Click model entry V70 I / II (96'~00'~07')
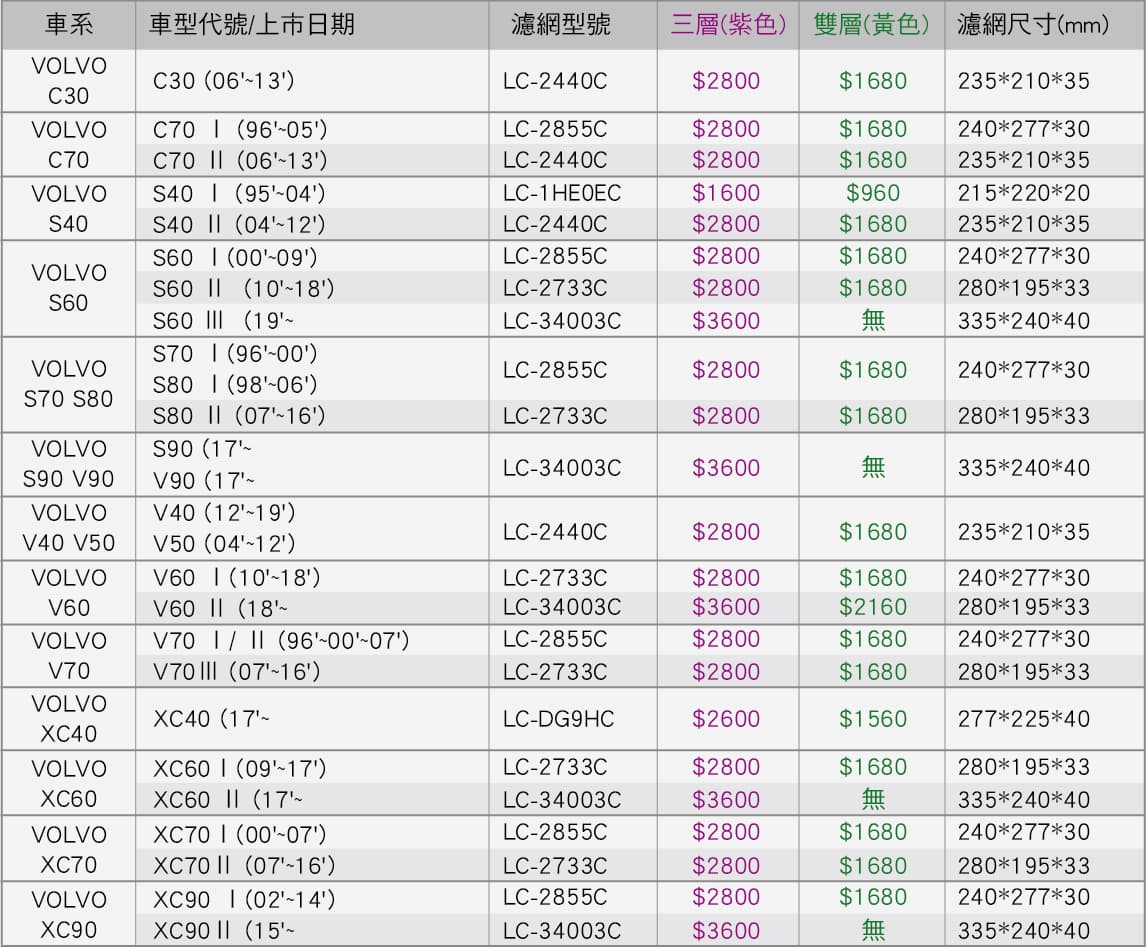This screenshot has height=947, width=1146. tap(281, 641)
